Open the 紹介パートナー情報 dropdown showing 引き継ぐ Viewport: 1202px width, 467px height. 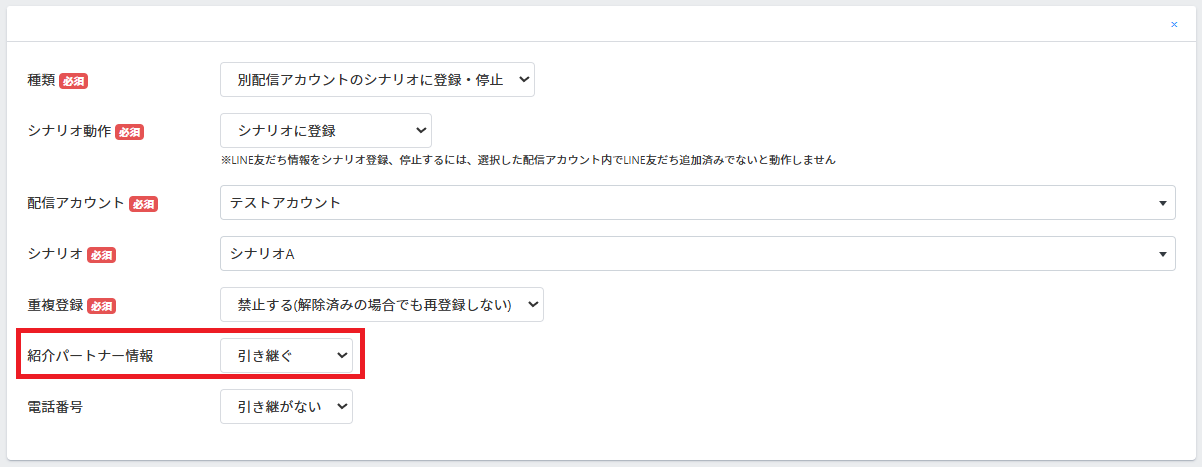tap(286, 355)
